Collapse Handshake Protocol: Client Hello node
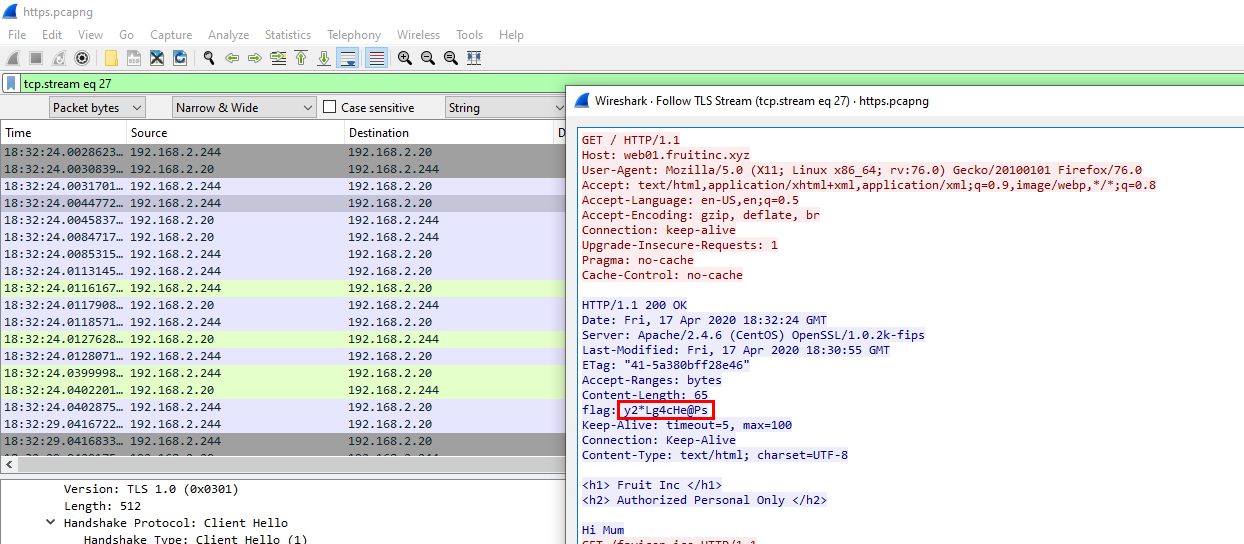 (51, 523)
